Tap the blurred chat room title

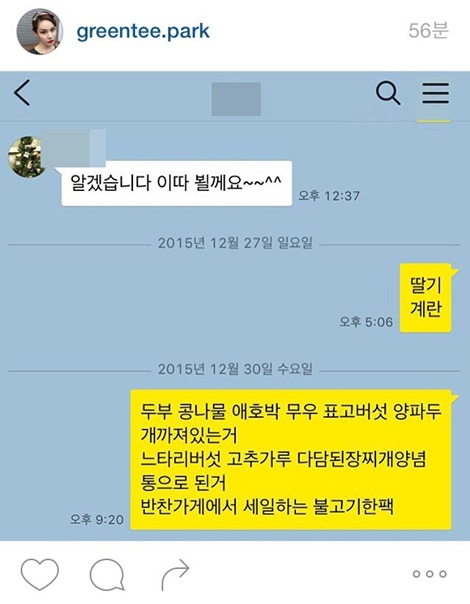236,99
